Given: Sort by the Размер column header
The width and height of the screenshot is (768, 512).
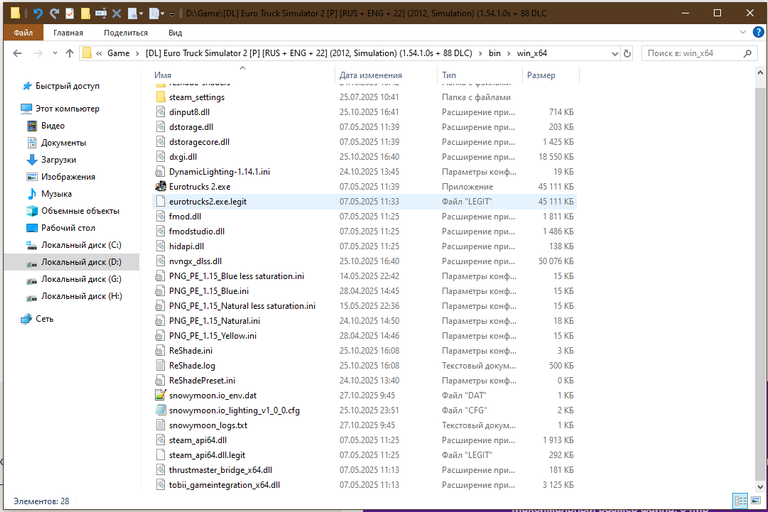Looking at the screenshot, I should [x=541, y=75].
